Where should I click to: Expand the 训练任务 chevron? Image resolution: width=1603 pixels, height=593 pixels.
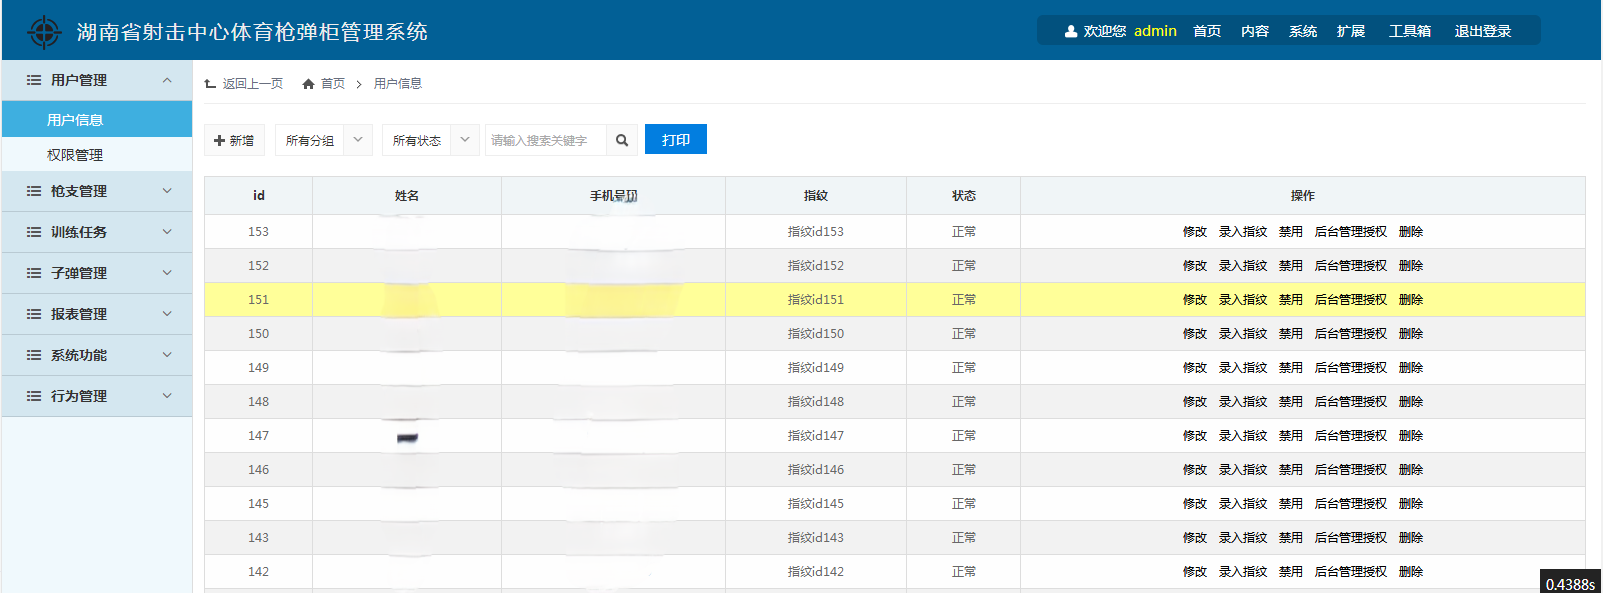pos(167,232)
